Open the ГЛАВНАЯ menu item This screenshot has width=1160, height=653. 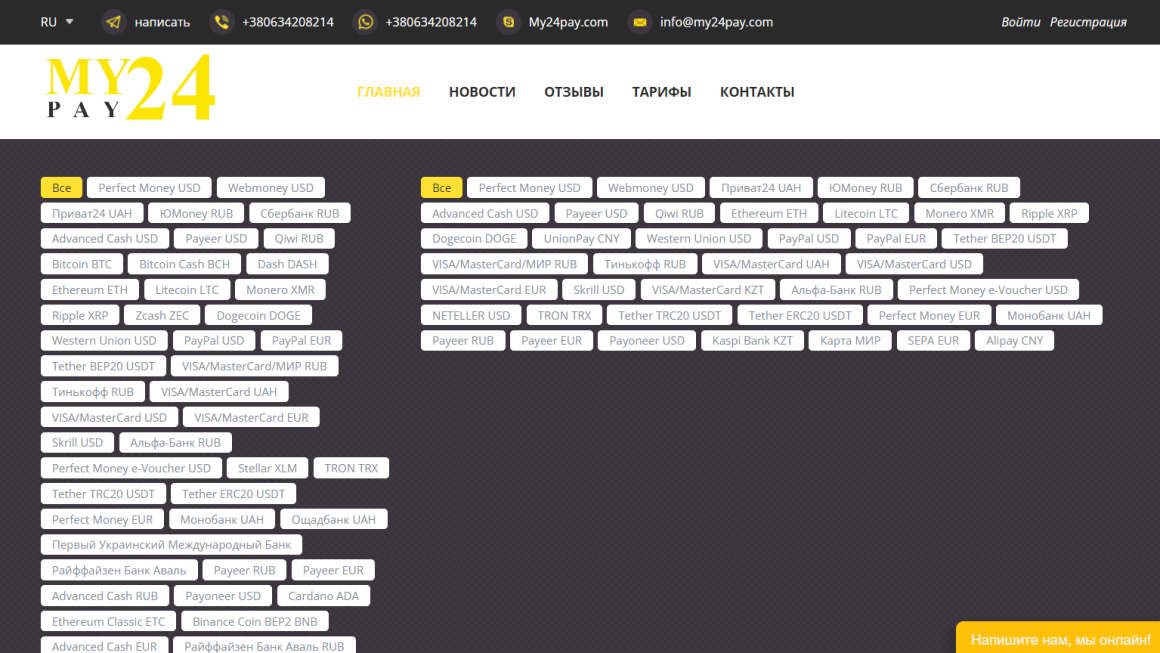click(388, 92)
